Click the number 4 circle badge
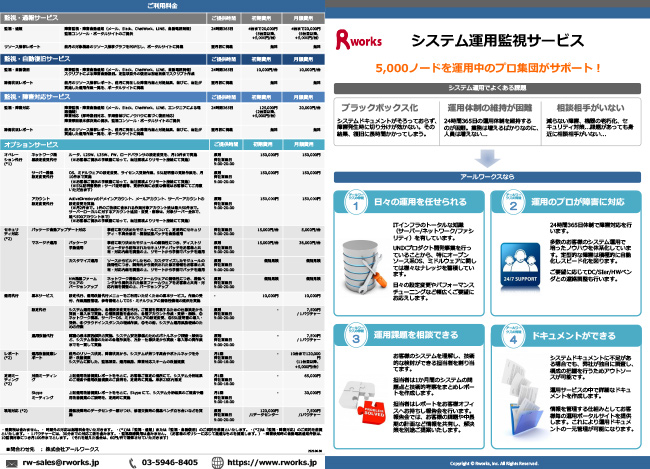This screenshot has width=650, height=469. pyautogui.click(x=513, y=336)
